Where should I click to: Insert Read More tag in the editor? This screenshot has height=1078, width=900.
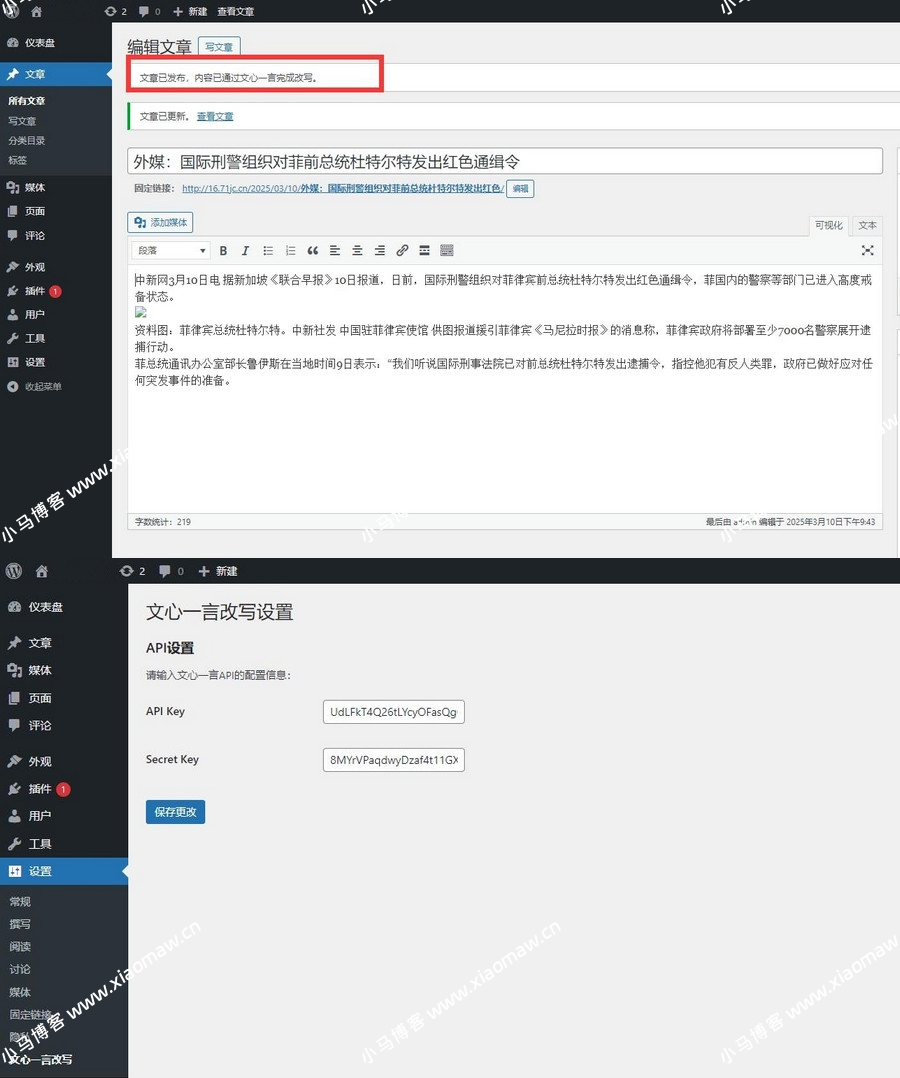[424, 251]
